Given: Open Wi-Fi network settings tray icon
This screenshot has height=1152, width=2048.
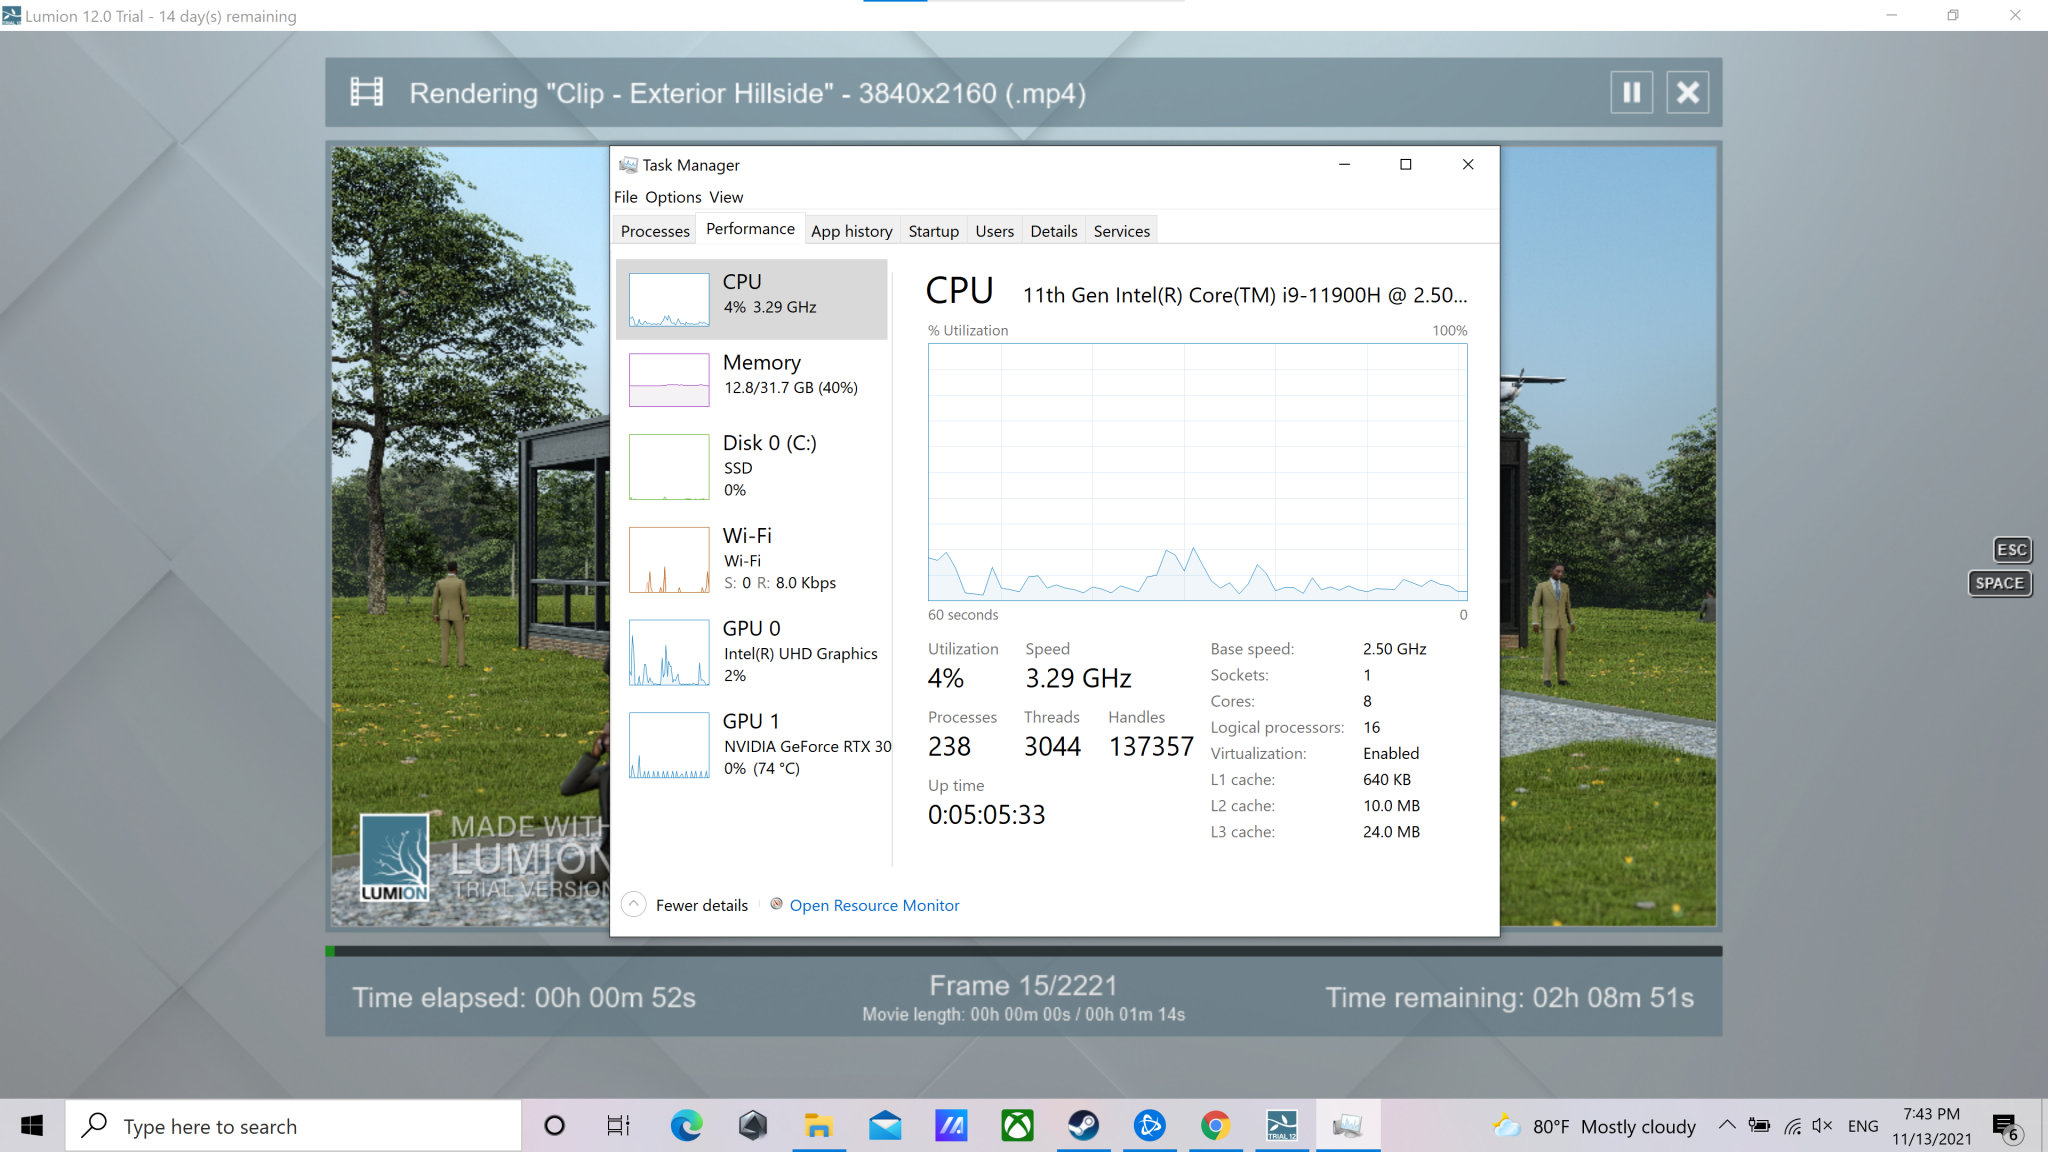Looking at the screenshot, I should pos(1792,1126).
